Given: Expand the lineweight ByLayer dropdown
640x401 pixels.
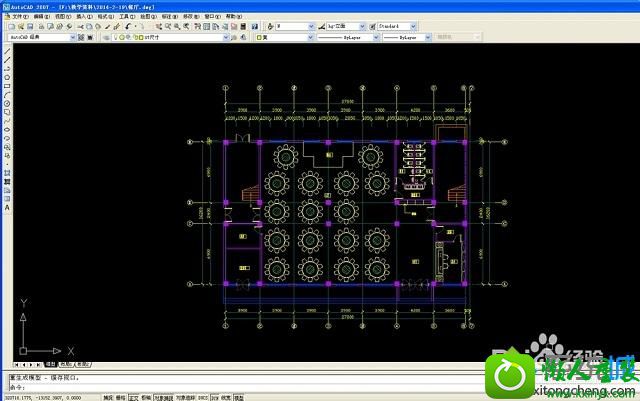Looking at the screenshot, I should tap(428, 37).
